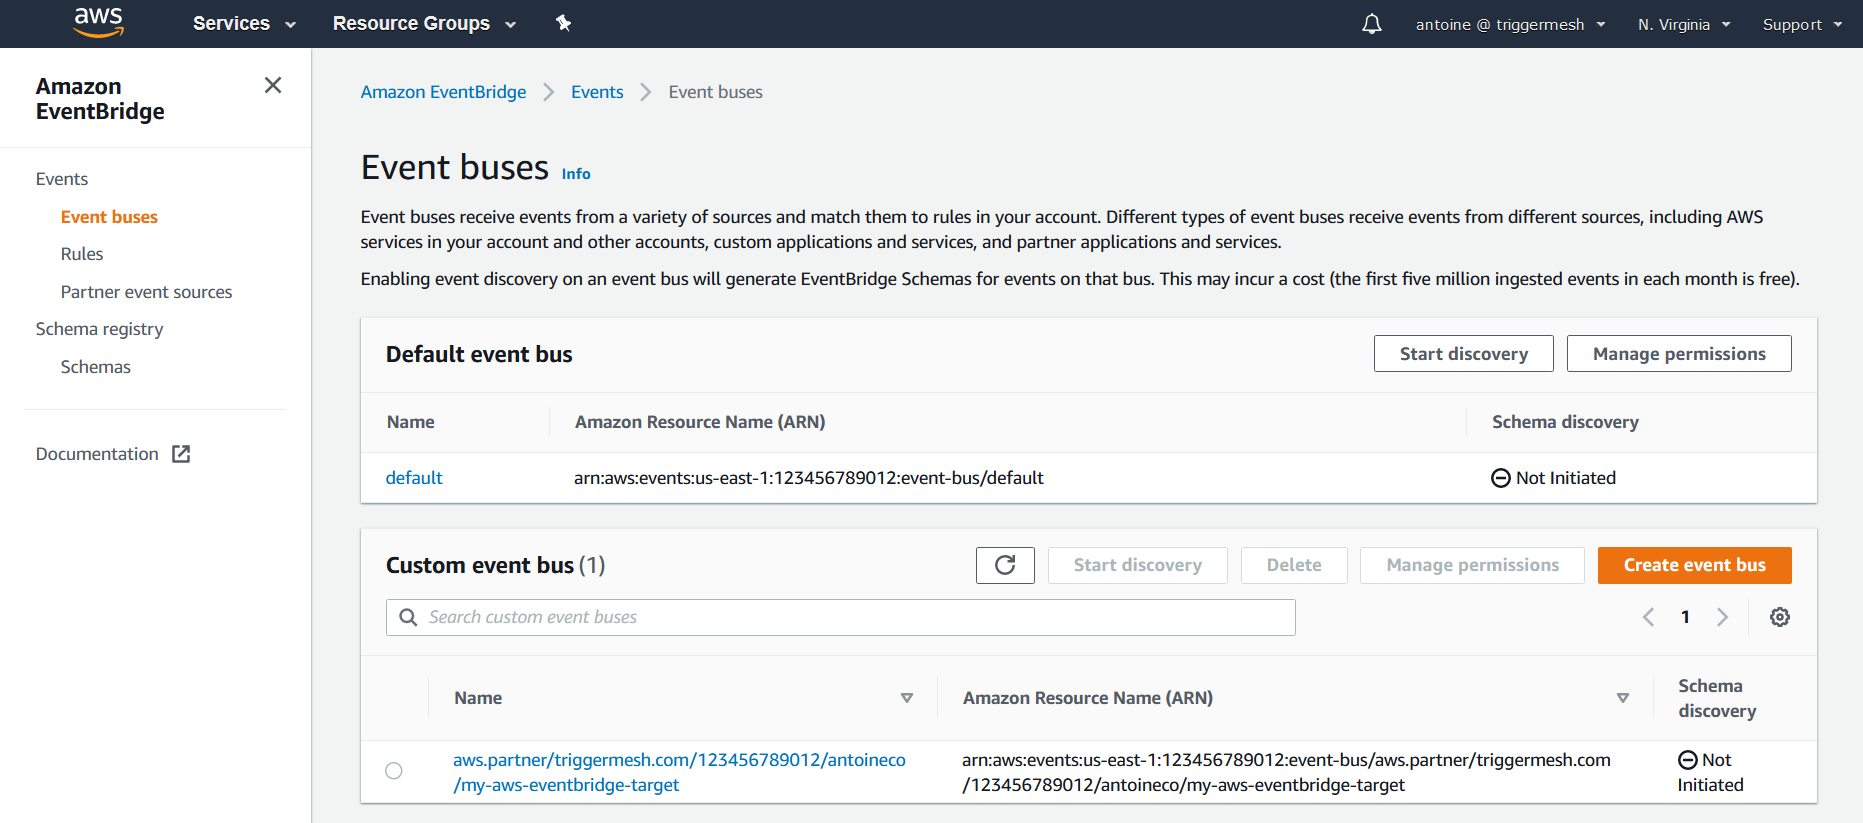1863x823 pixels.
Task: Expand the Services dropdown menu
Action: tap(244, 23)
